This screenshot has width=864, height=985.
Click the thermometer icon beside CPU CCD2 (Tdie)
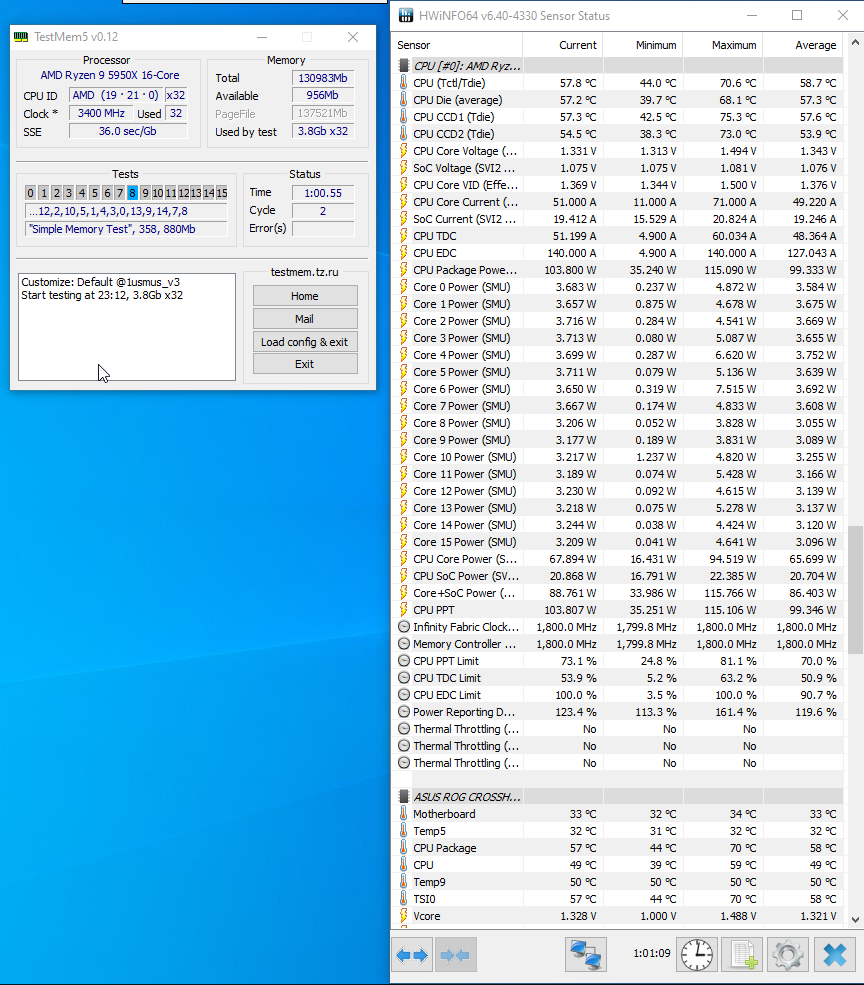click(x=403, y=134)
